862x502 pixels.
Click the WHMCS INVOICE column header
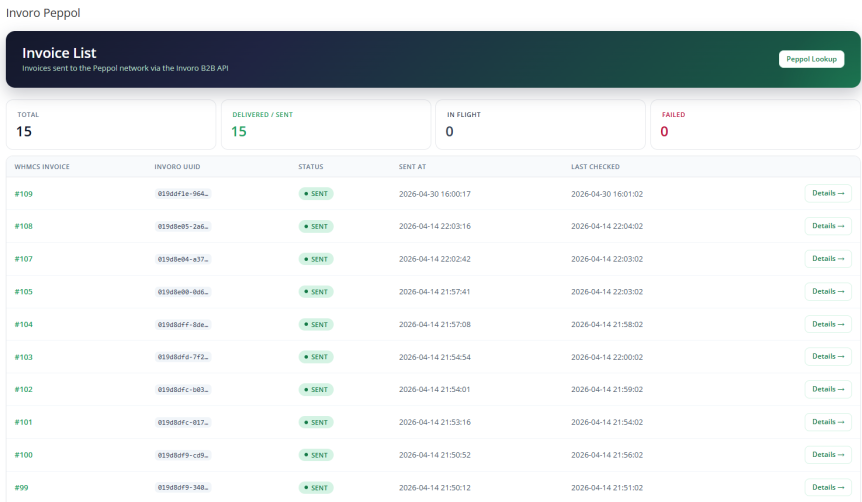42,167
